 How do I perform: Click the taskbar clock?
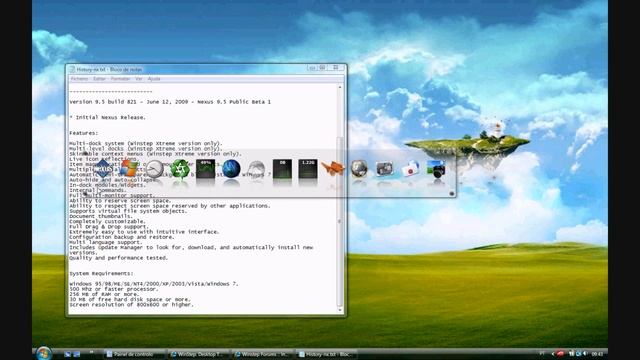point(597,354)
